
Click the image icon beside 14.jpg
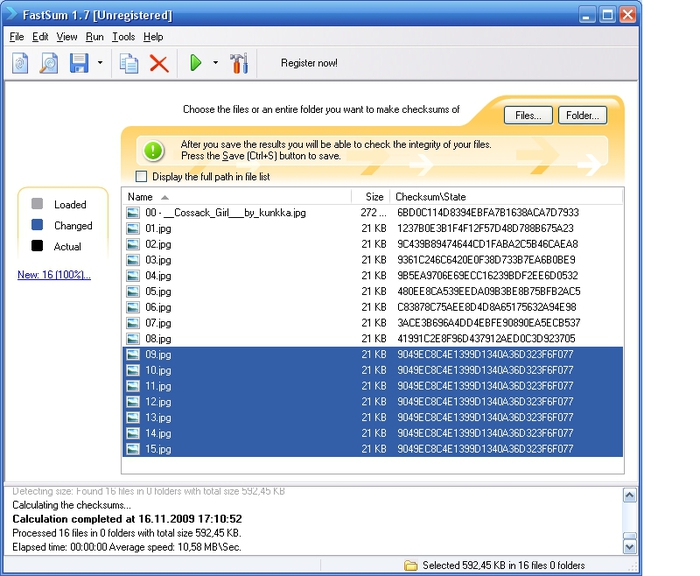(x=133, y=433)
